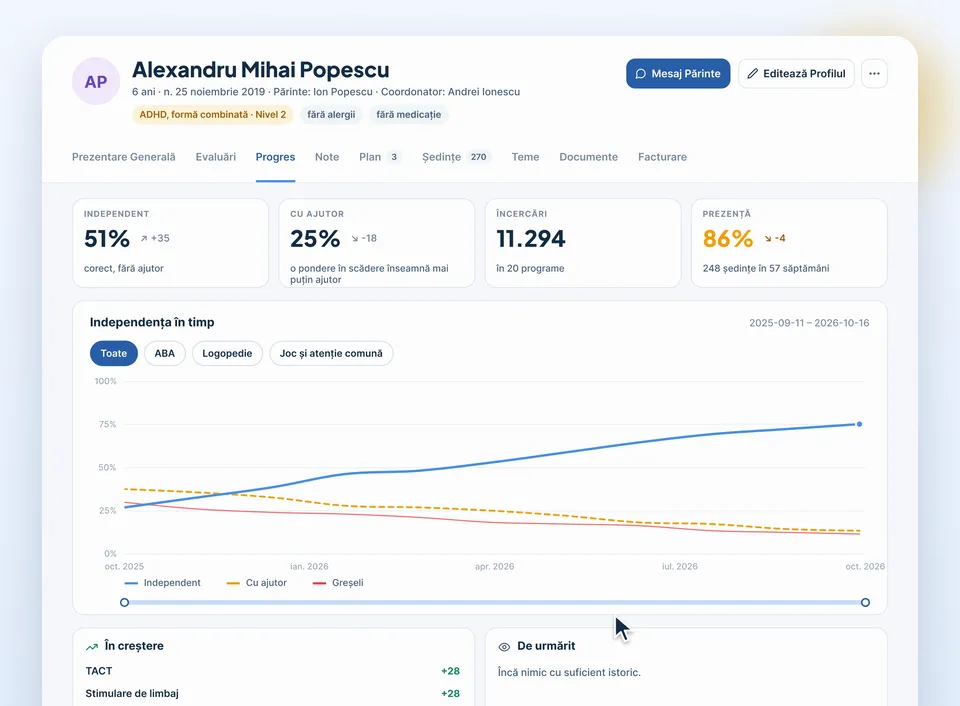Open the Plan tab

(x=380, y=157)
